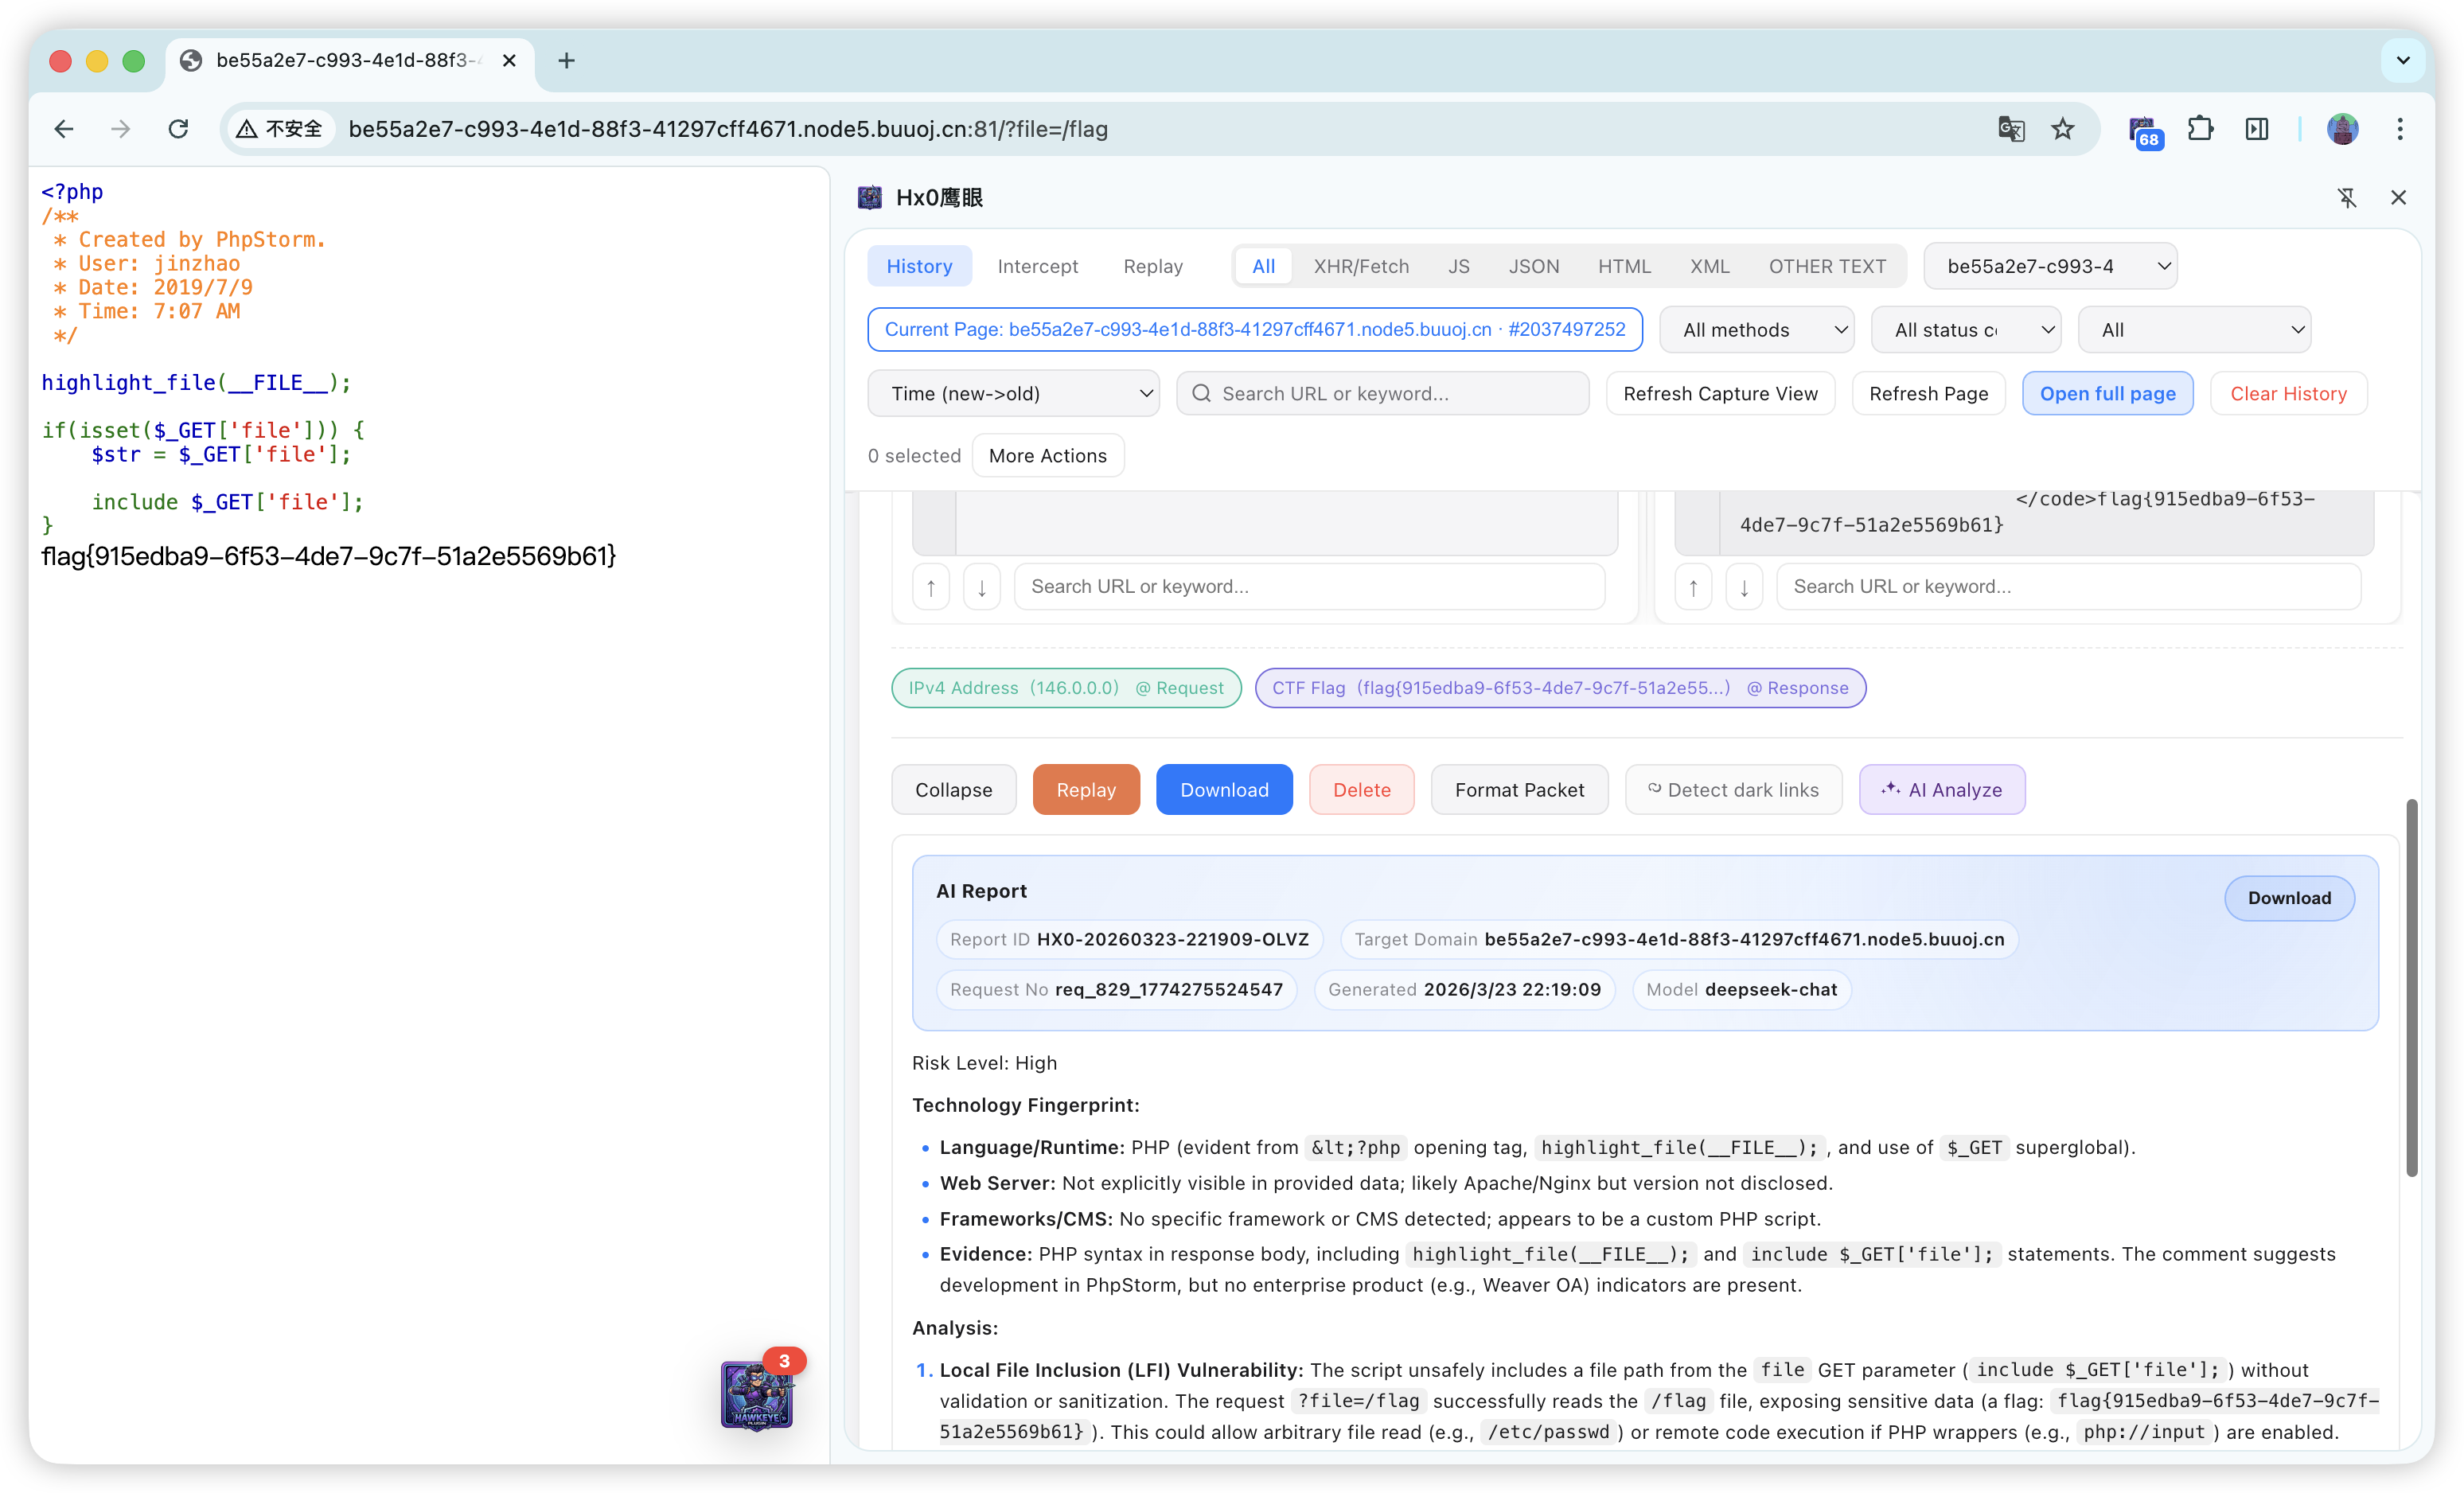This screenshot has width=2464, height=1493.
Task: Open the All methods dropdown
Action: pos(1757,330)
